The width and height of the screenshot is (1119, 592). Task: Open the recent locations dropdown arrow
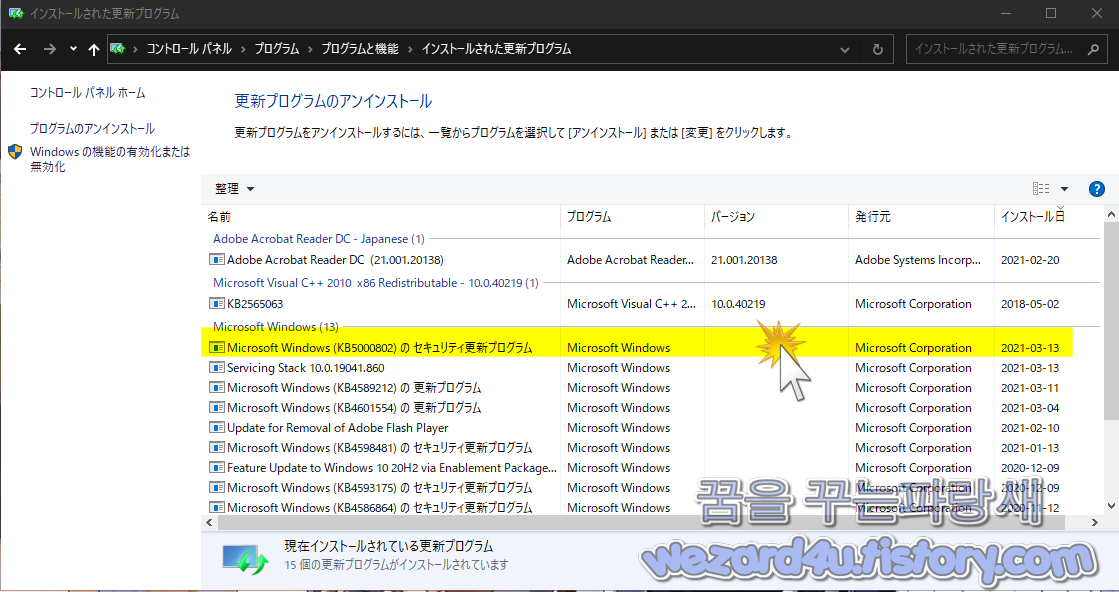point(73,49)
